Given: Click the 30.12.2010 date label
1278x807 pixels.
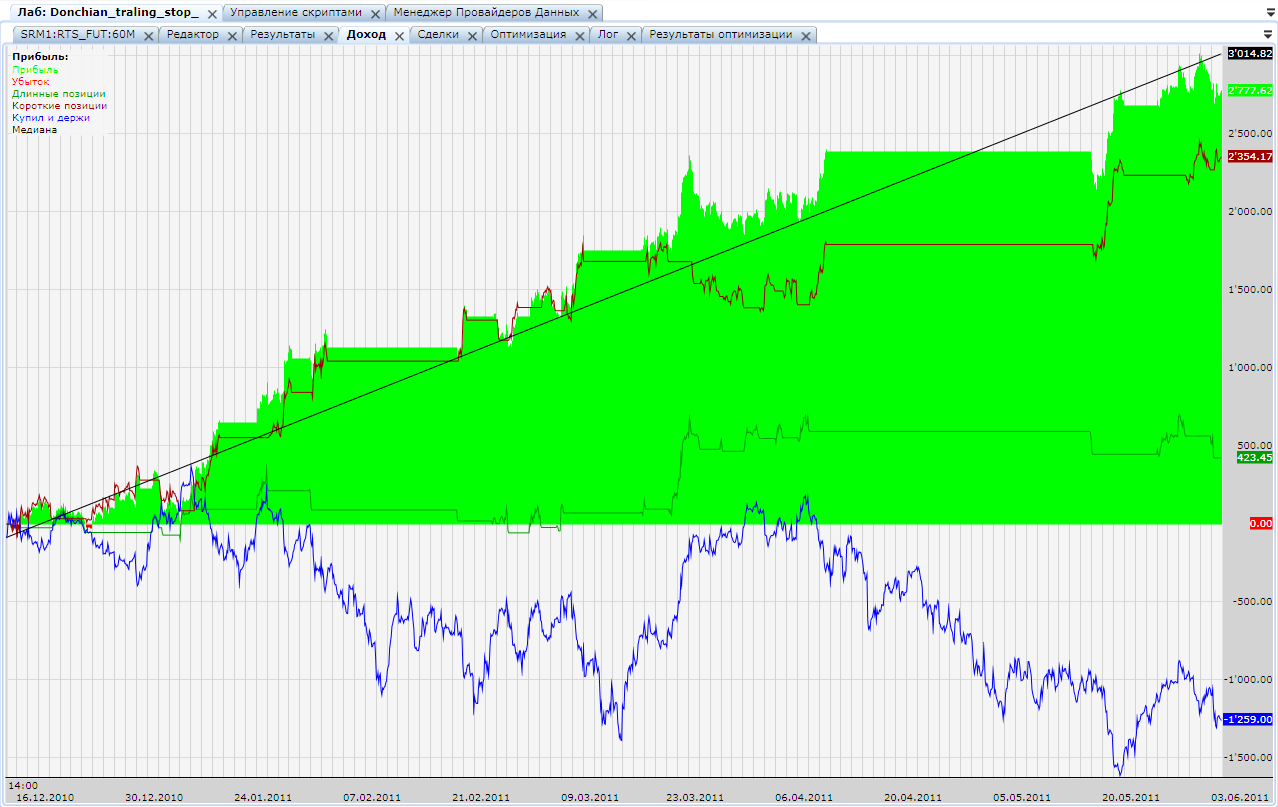Looking at the screenshot, I should (x=153, y=797).
